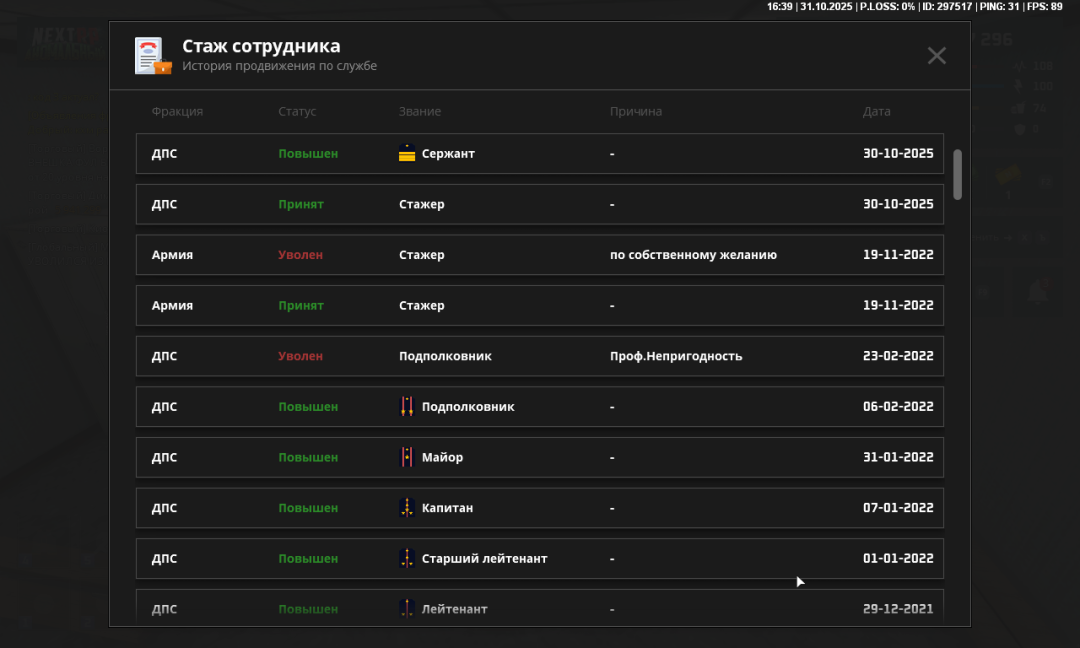The image size is (1080, 648).
Task: Click the date 31-01-2022 in Майор row
Action: pos(898,457)
